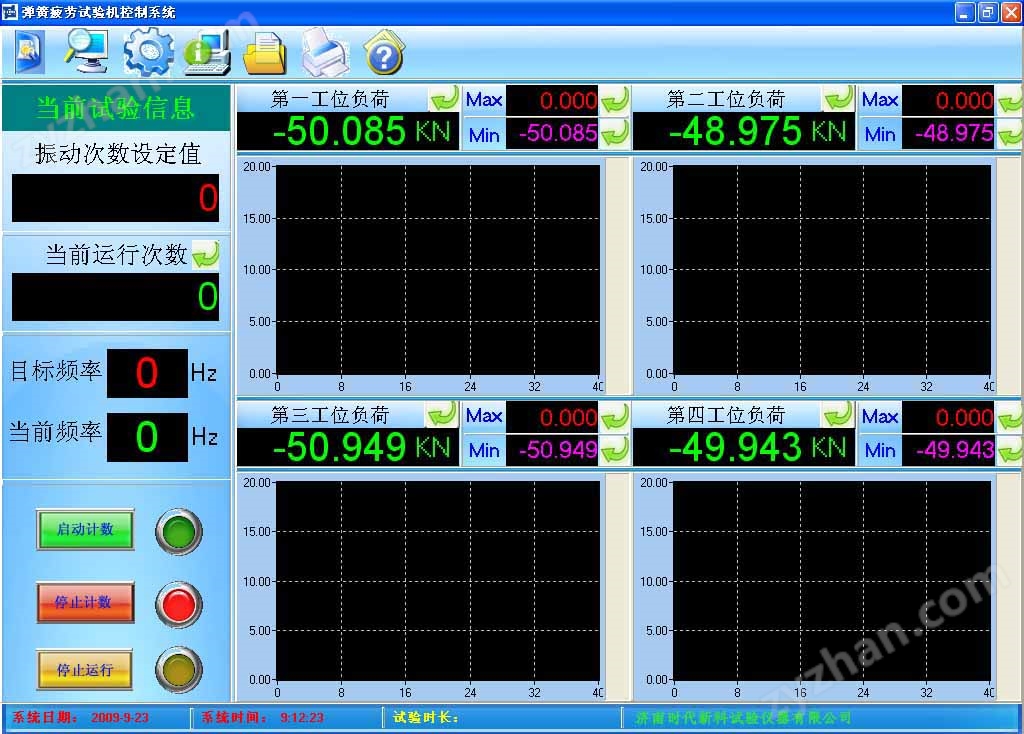Viewport: 1024px width, 734px height.
Task: Reset station one load with green arrow
Action: pyautogui.click(x=444, y=99)
